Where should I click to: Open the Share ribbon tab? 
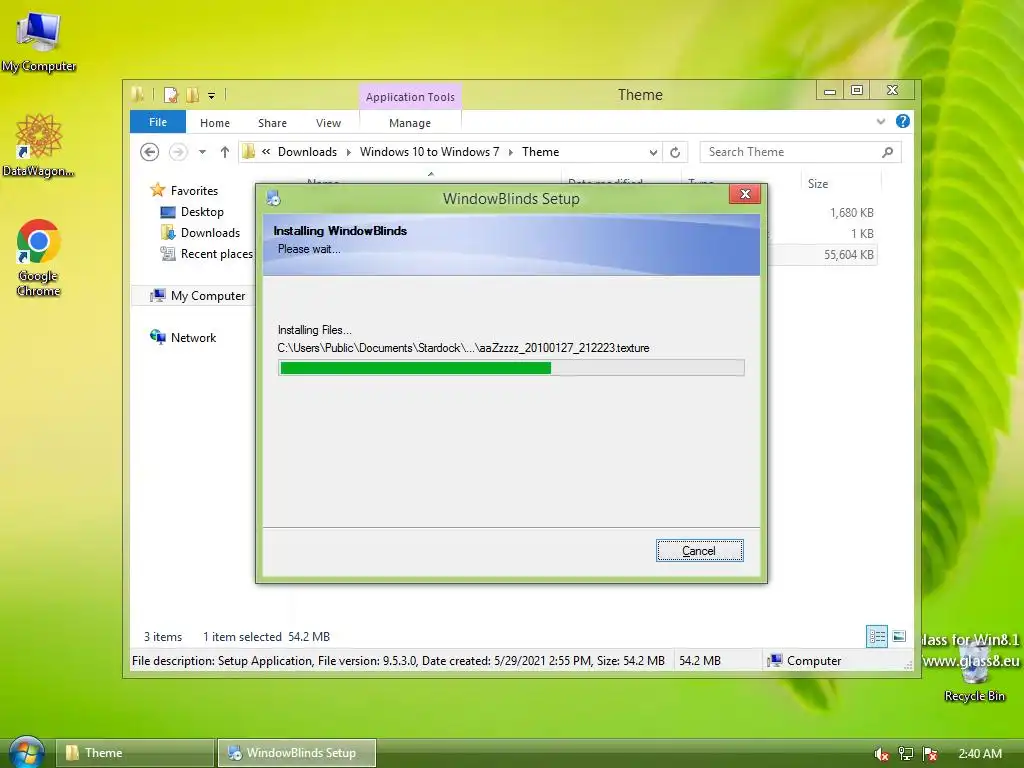(x=272, y=123)
